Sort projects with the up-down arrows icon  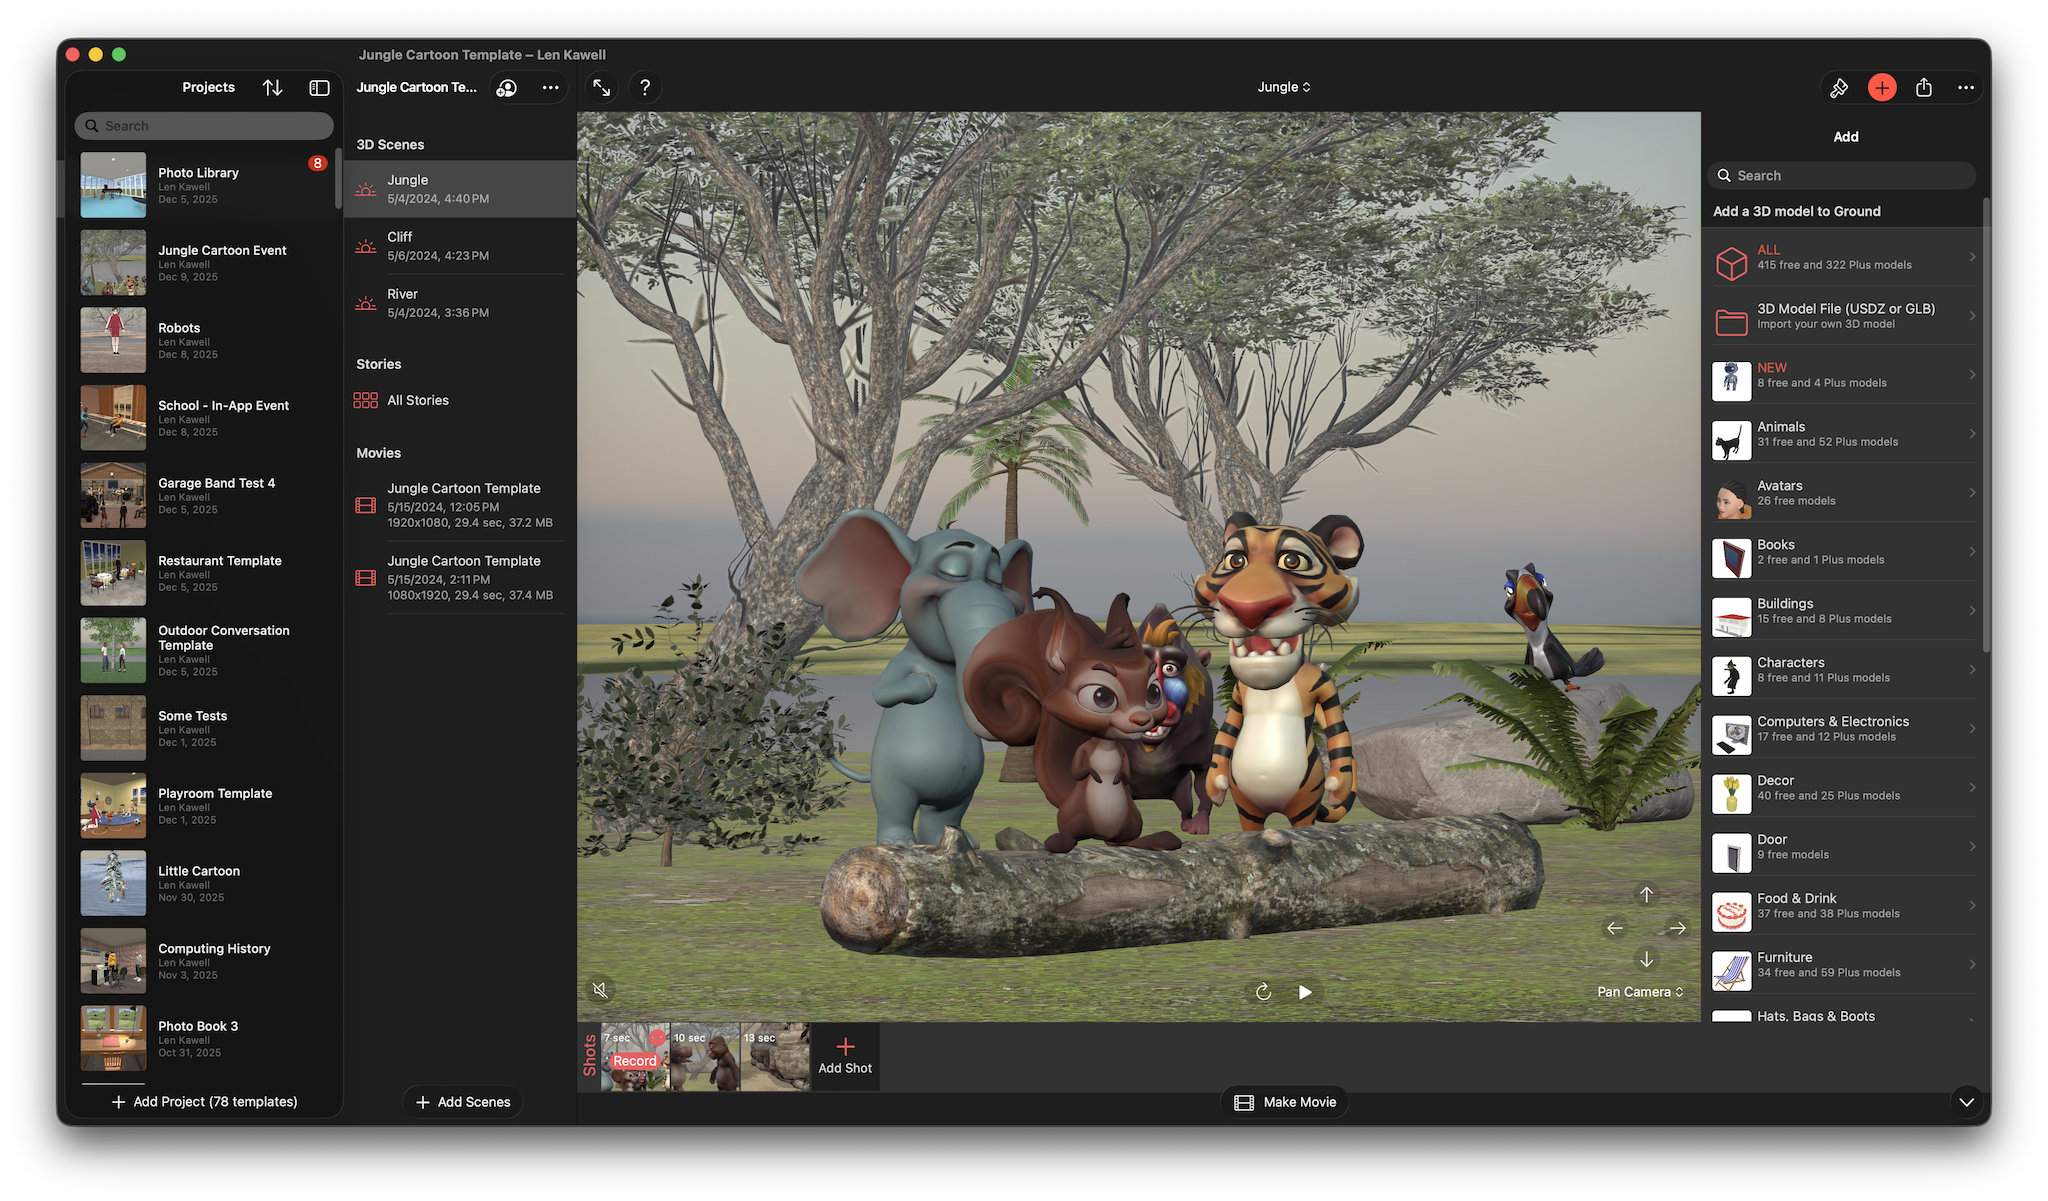[x=272, y=88]
